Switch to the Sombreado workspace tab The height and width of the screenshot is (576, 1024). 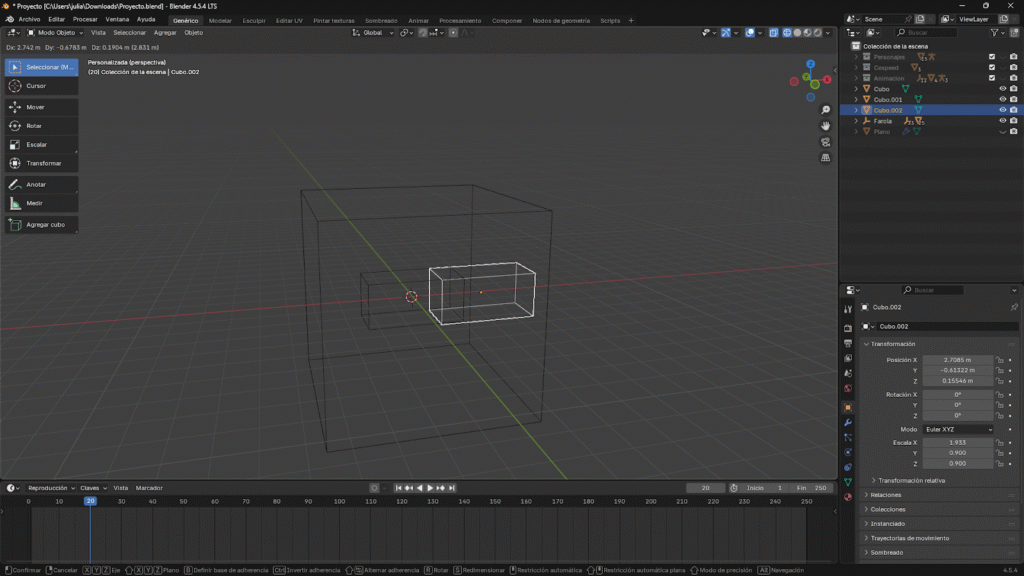coord(380,20)
